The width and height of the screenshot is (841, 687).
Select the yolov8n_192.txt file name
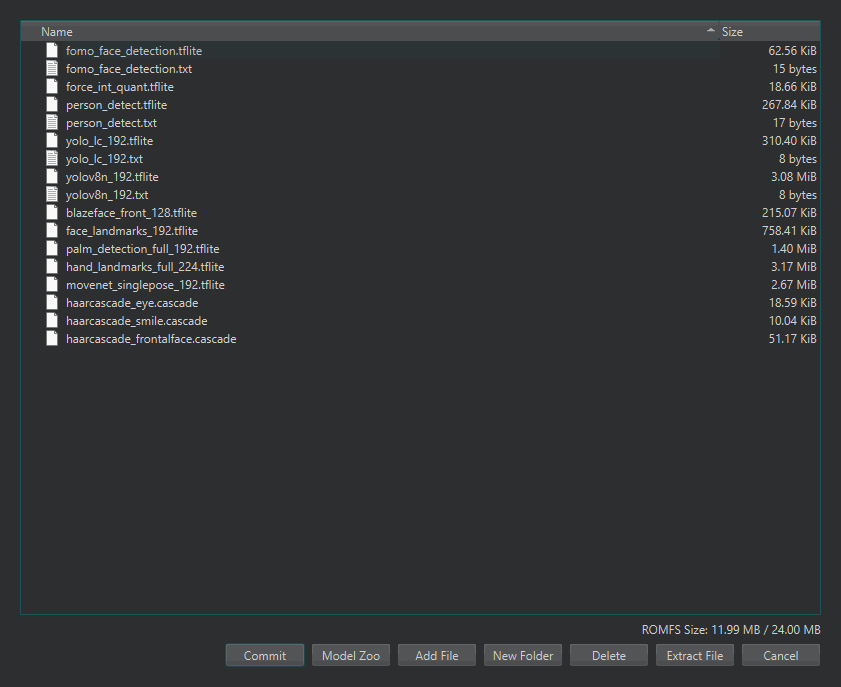point(107,195)
